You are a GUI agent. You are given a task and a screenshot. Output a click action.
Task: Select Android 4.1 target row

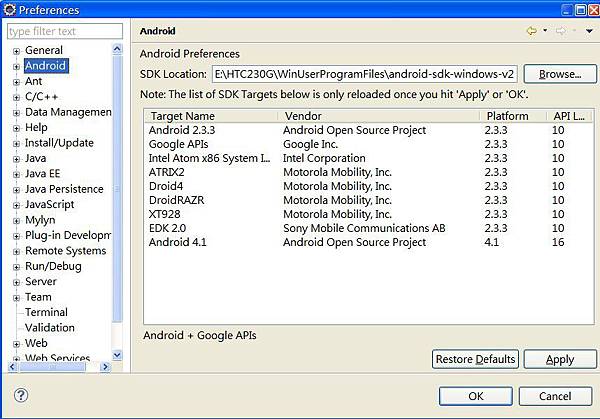tap(187, 243)
